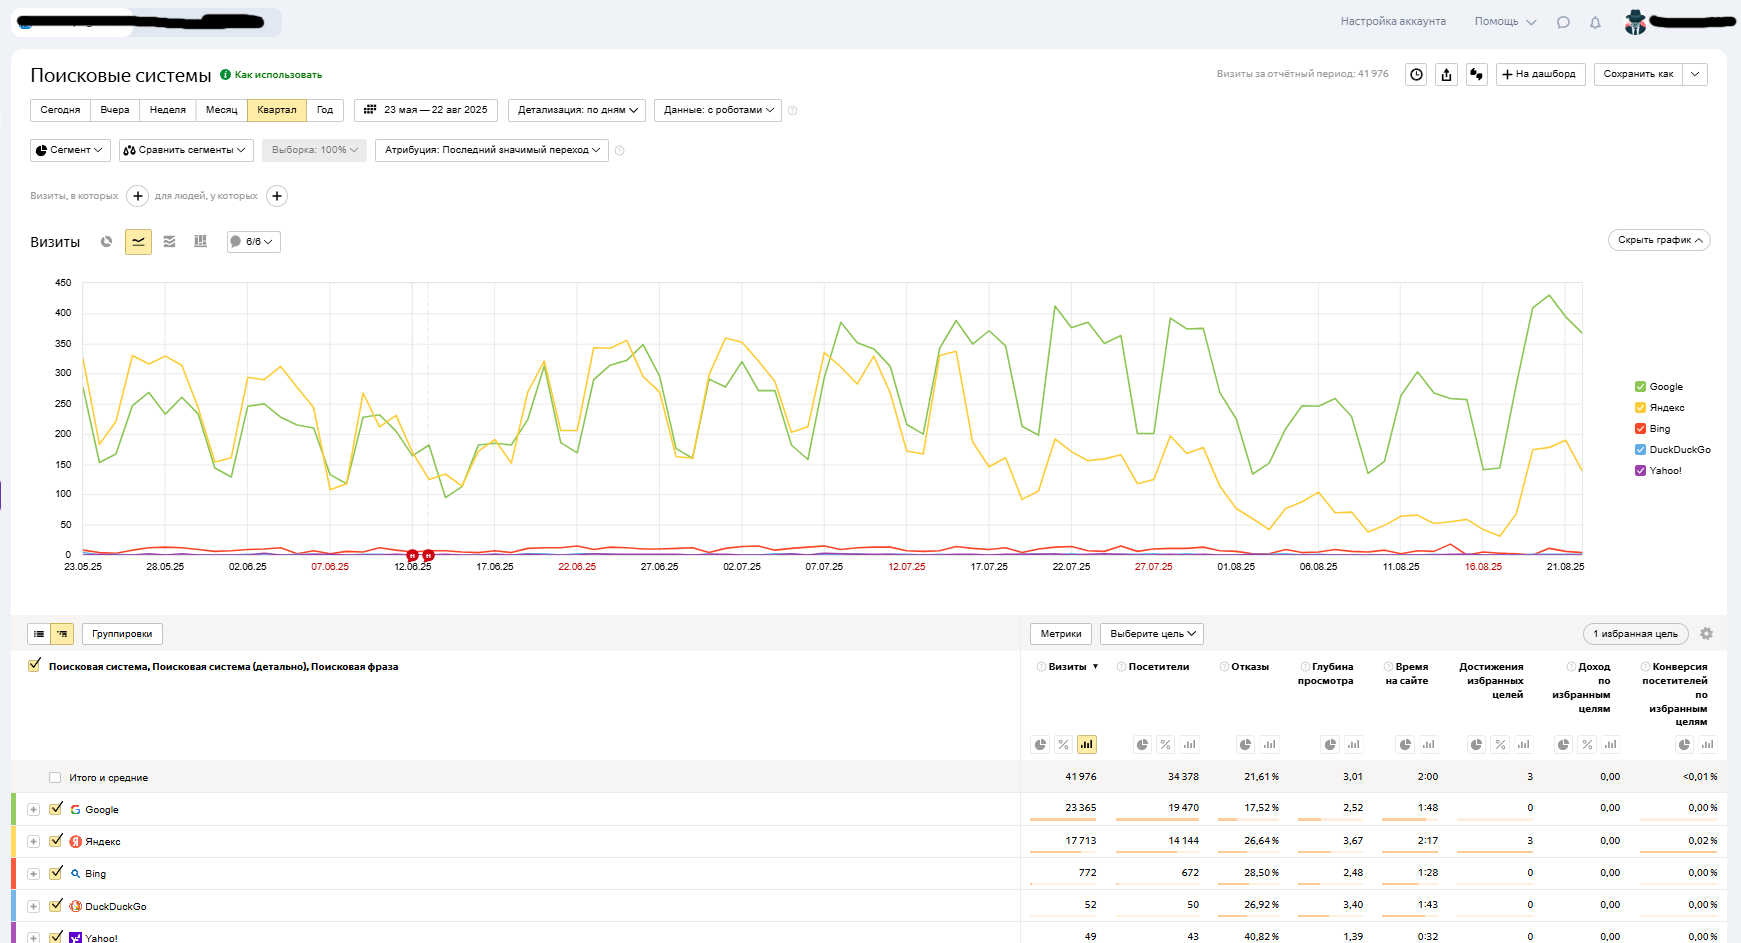Open the notifications bell icon

point(1595,22)
